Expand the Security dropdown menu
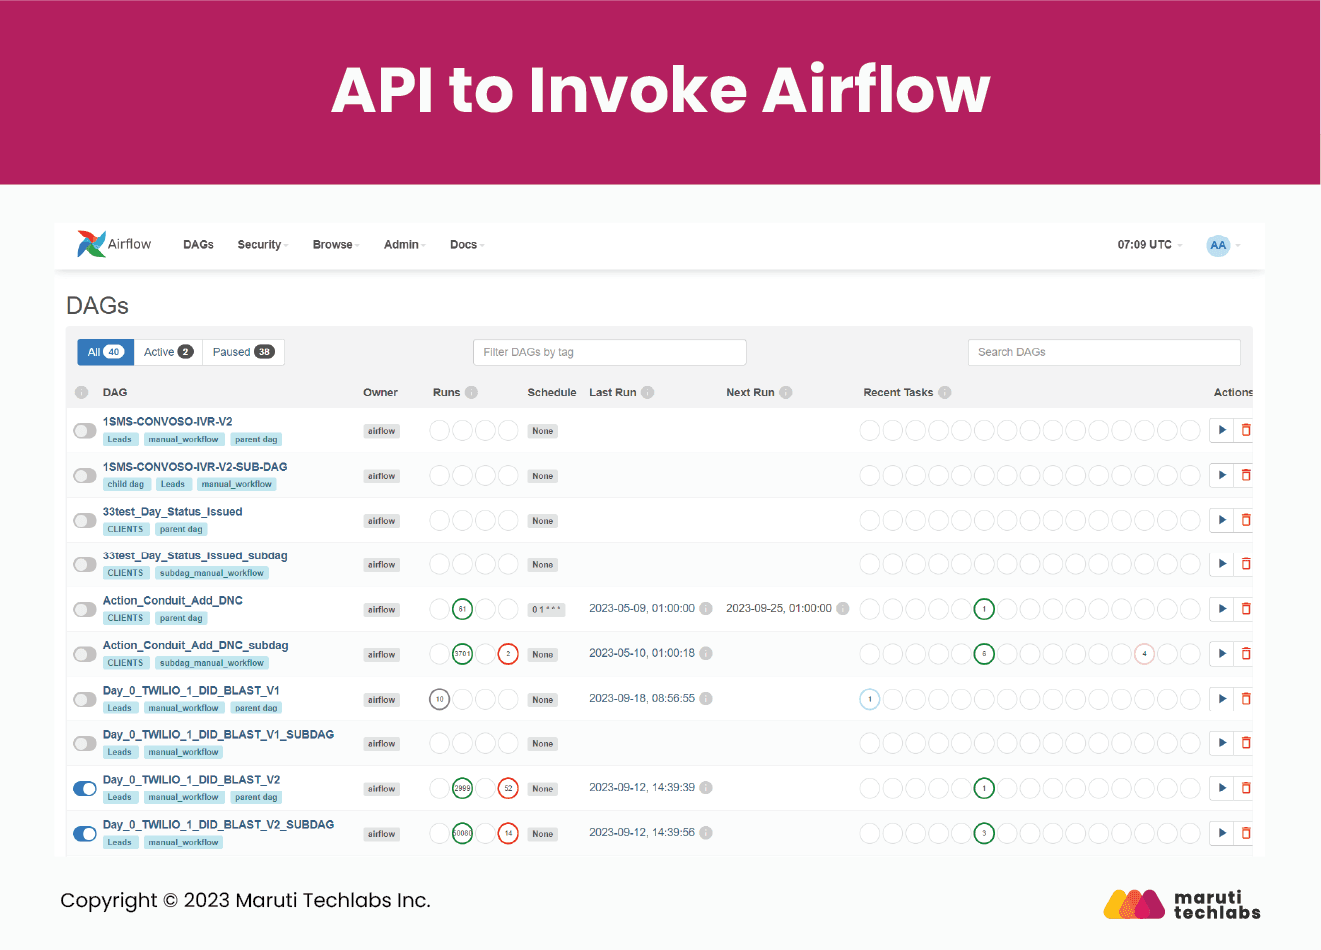Image resolution: width=1321 pixels, height=950 pixels. click(262, 245)
